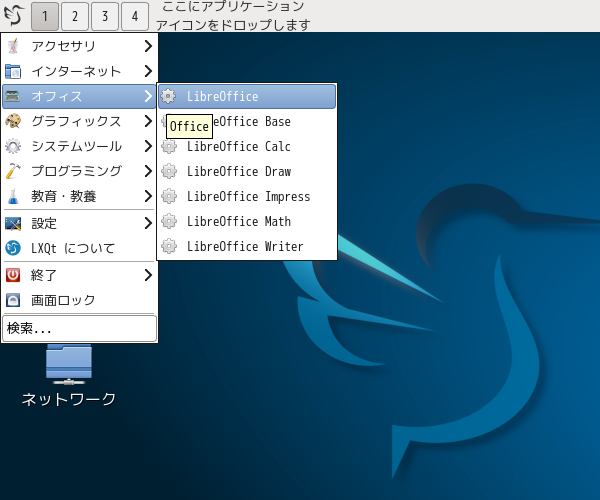Launch LibreOffice Base

(x=247, y=121)
